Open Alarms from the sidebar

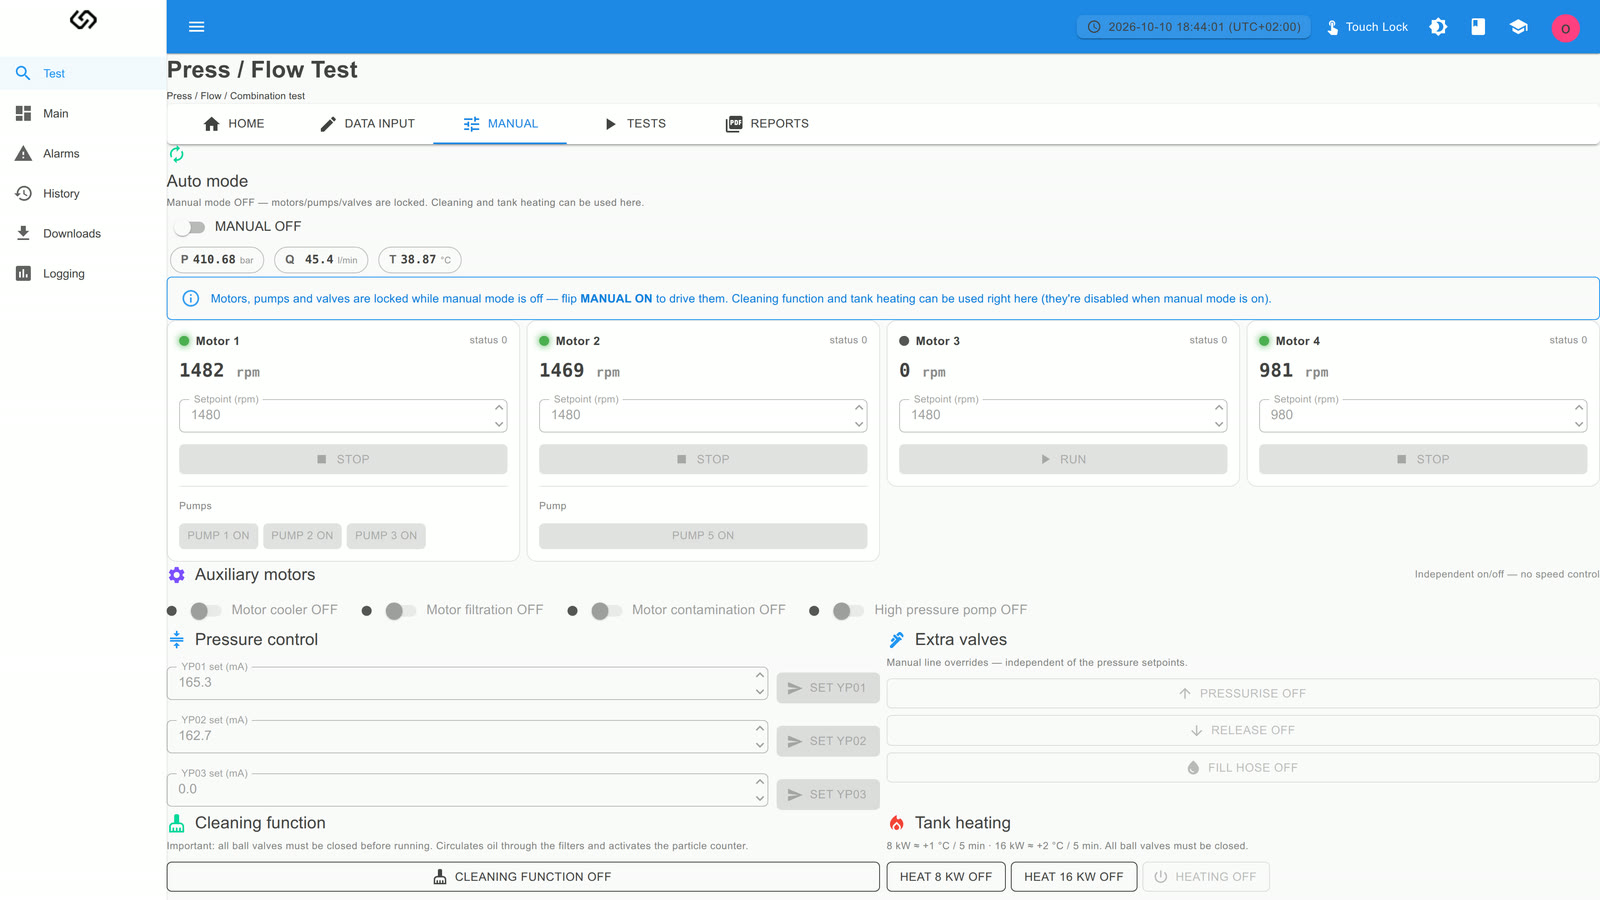click(83, 154)
